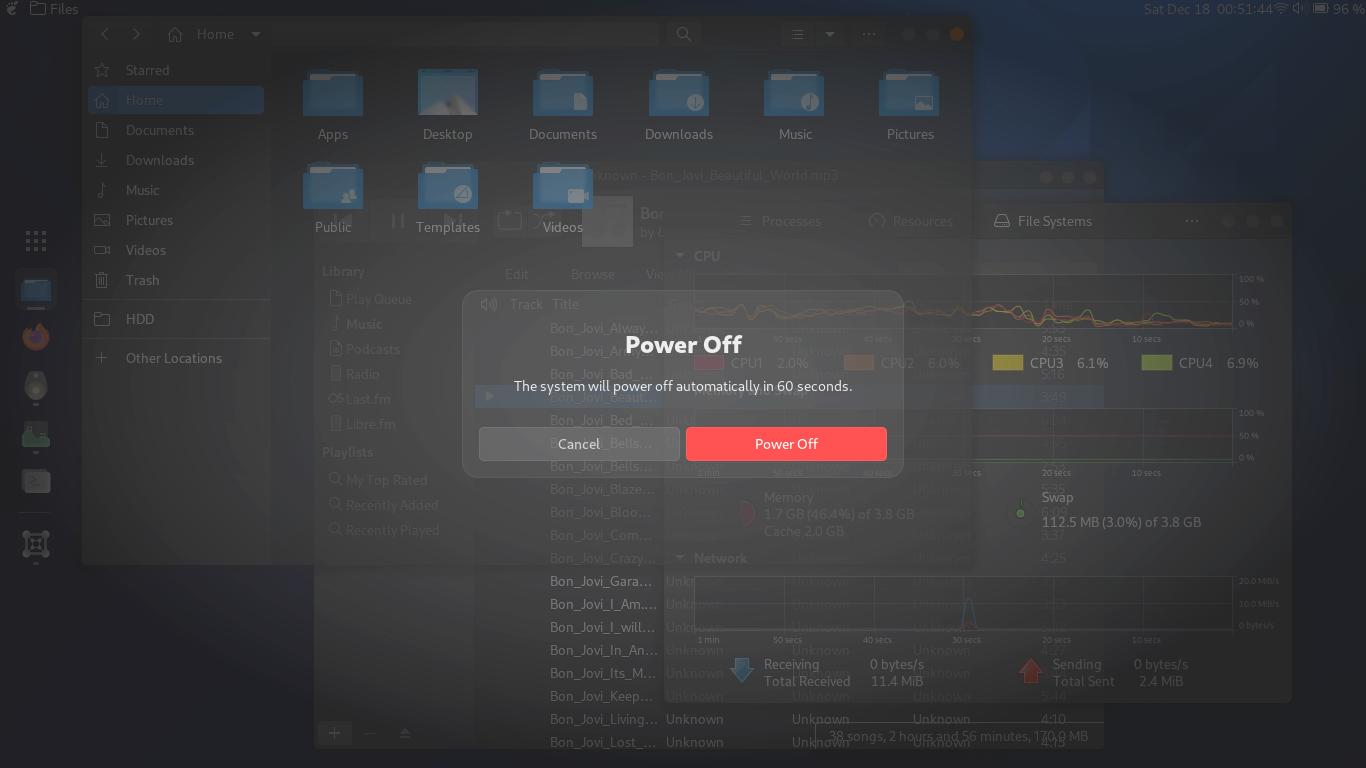
Task: Click Cancel in the Power Off dialog
Action: [x=579, y=444]
